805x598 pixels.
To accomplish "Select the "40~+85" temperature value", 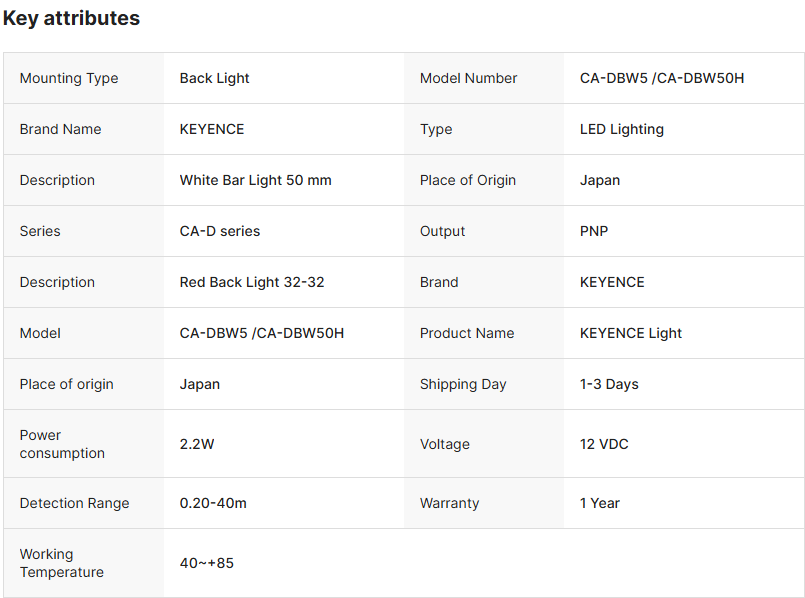I will (x=207, y=563).
